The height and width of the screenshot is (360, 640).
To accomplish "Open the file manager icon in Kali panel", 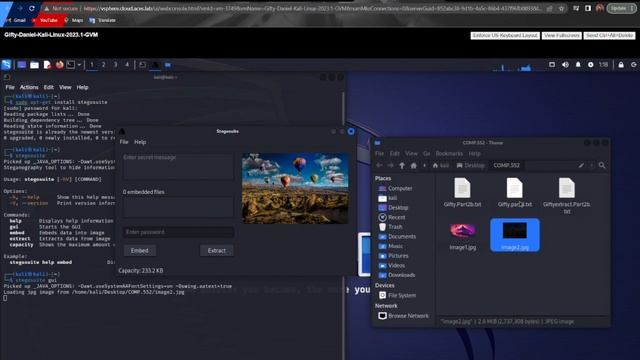I will pos(34,64).
